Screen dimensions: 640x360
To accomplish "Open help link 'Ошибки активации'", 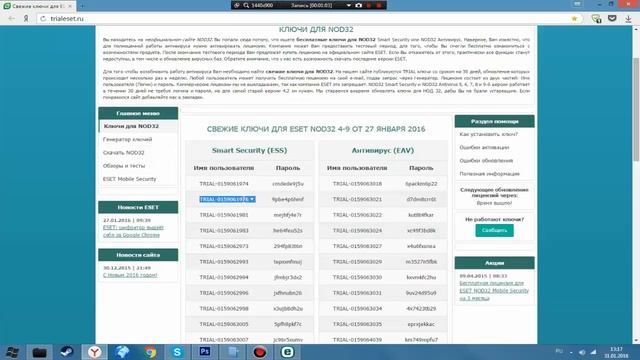I will coord(484,147).
